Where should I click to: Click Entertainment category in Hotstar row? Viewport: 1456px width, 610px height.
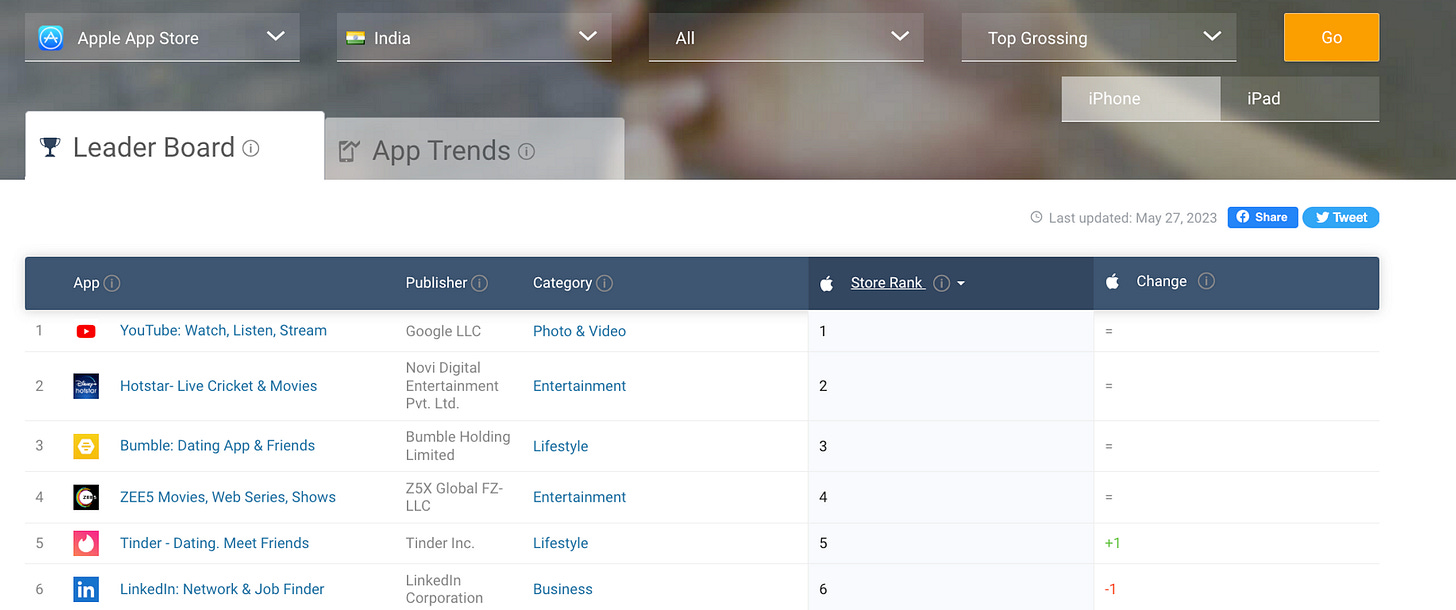click(x=579, y=386)
